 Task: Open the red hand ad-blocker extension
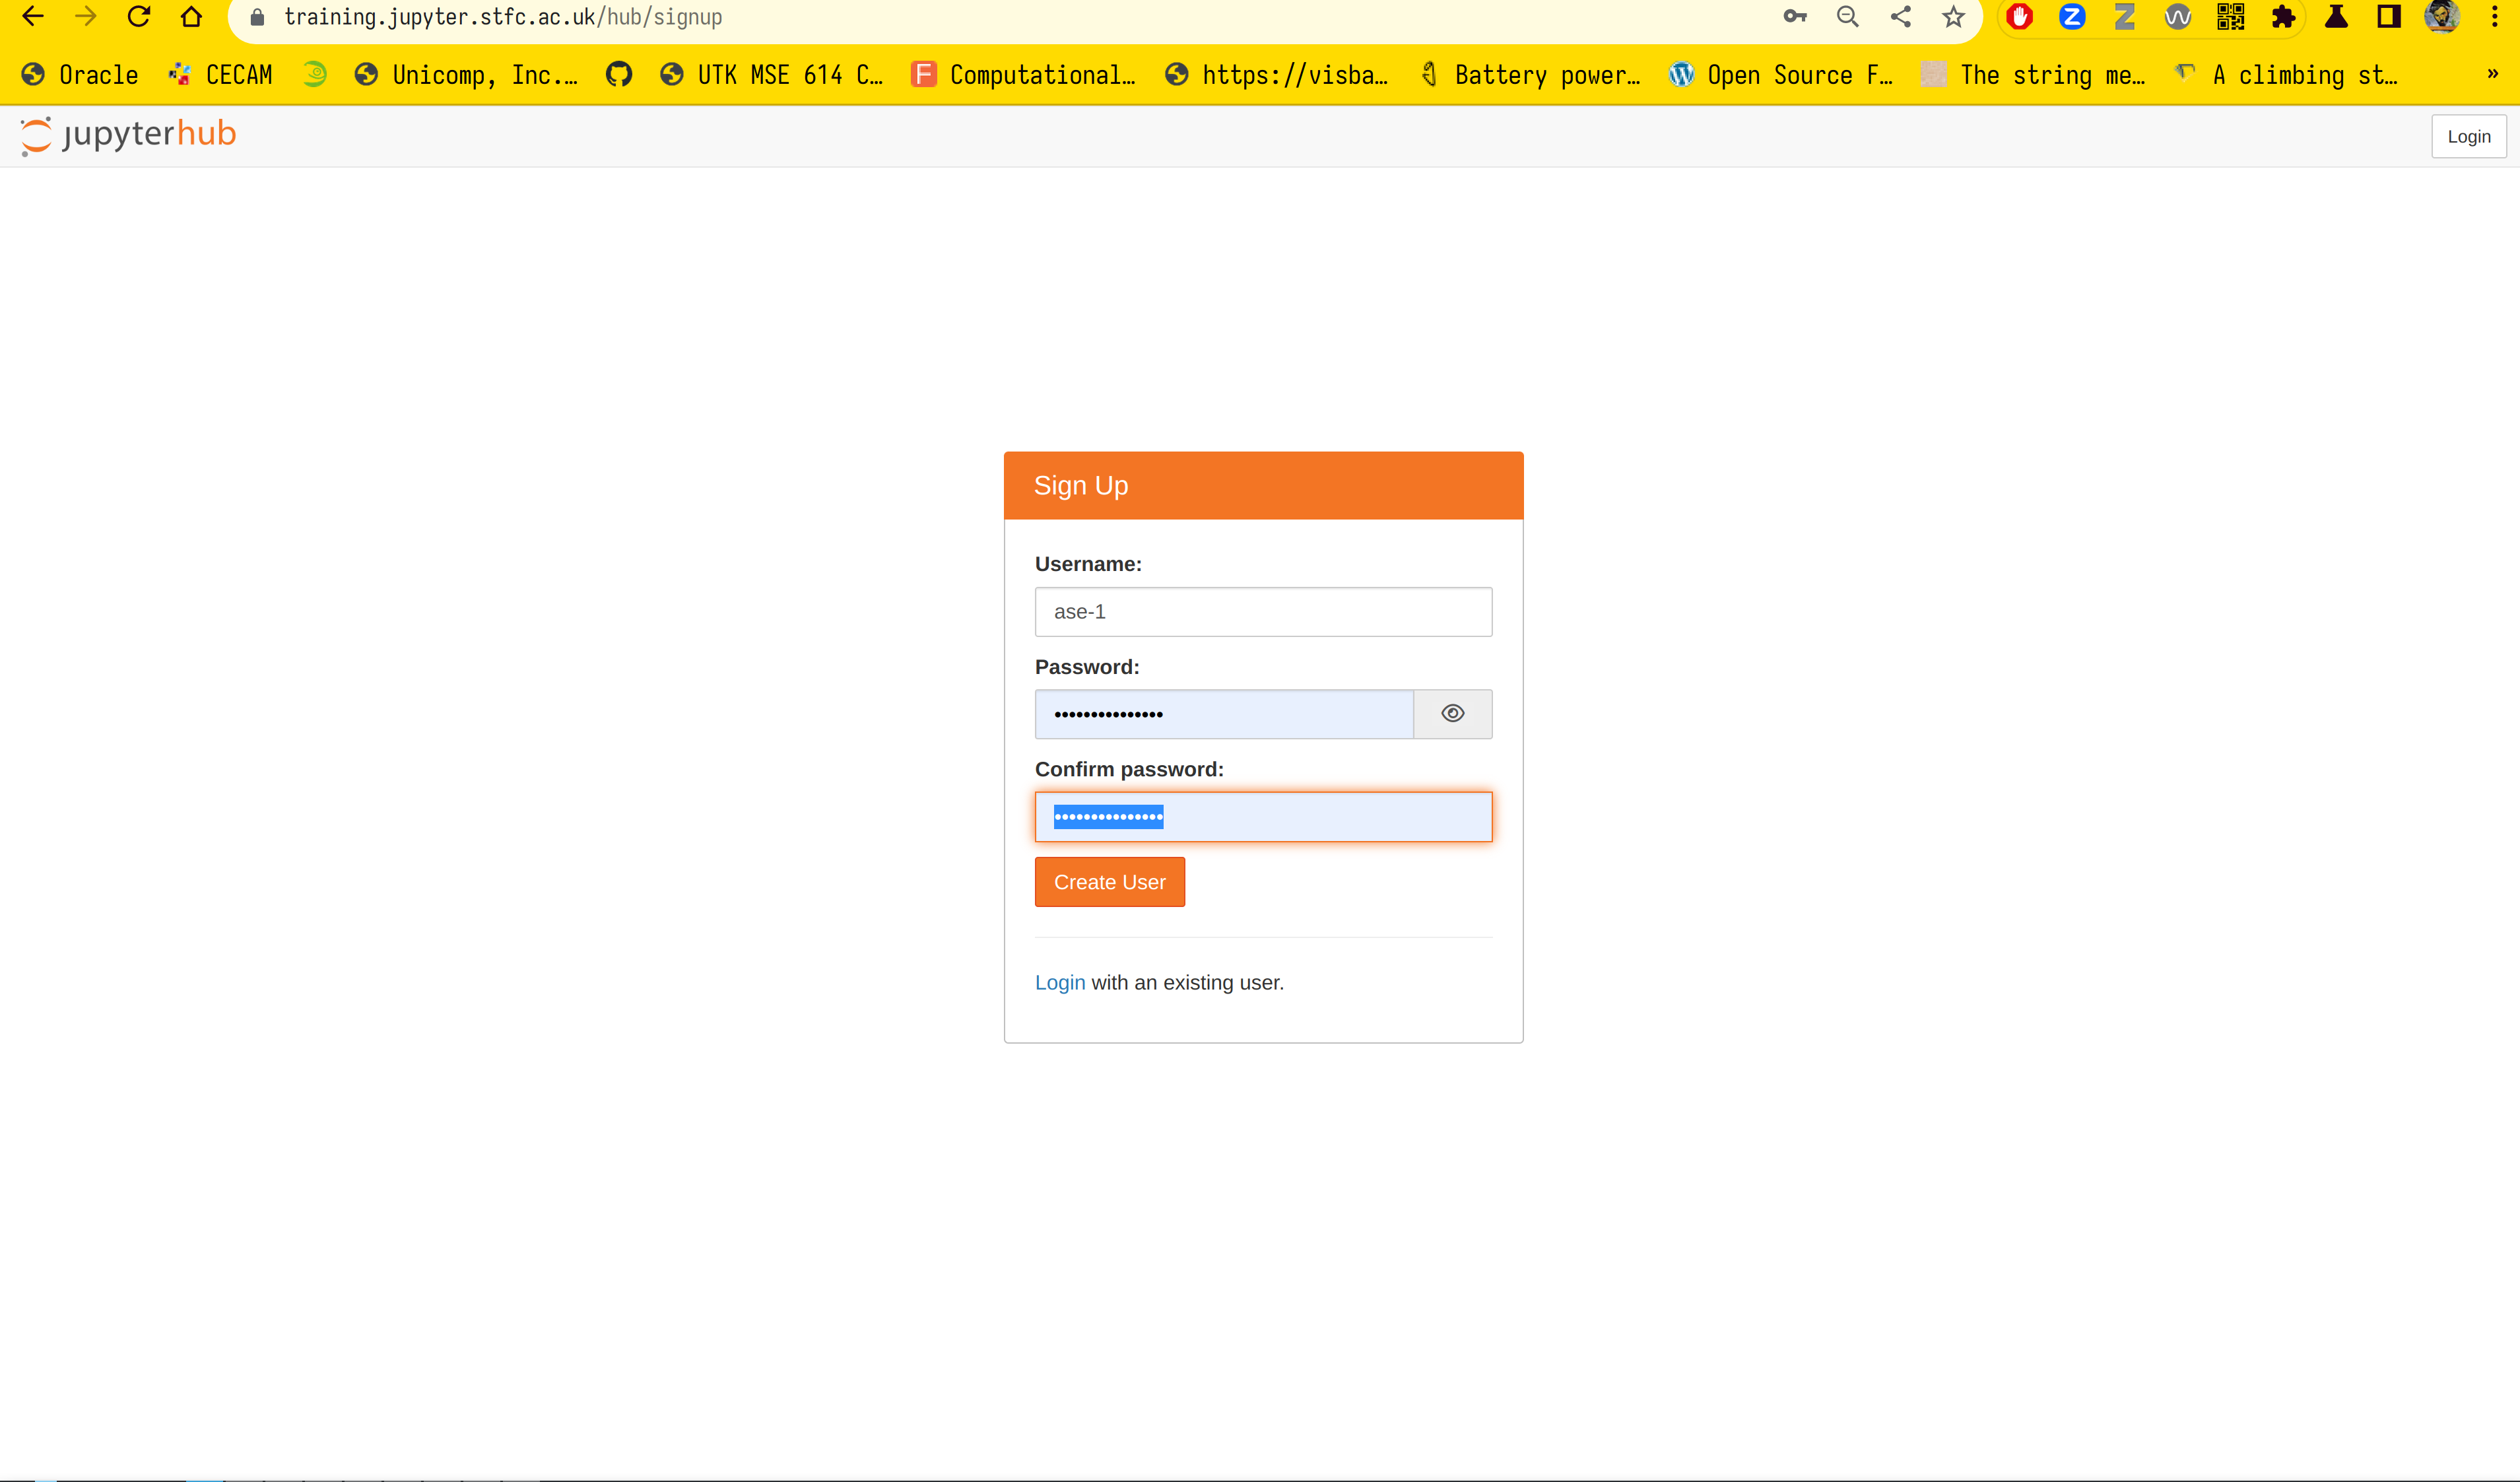click(2020, 17)
